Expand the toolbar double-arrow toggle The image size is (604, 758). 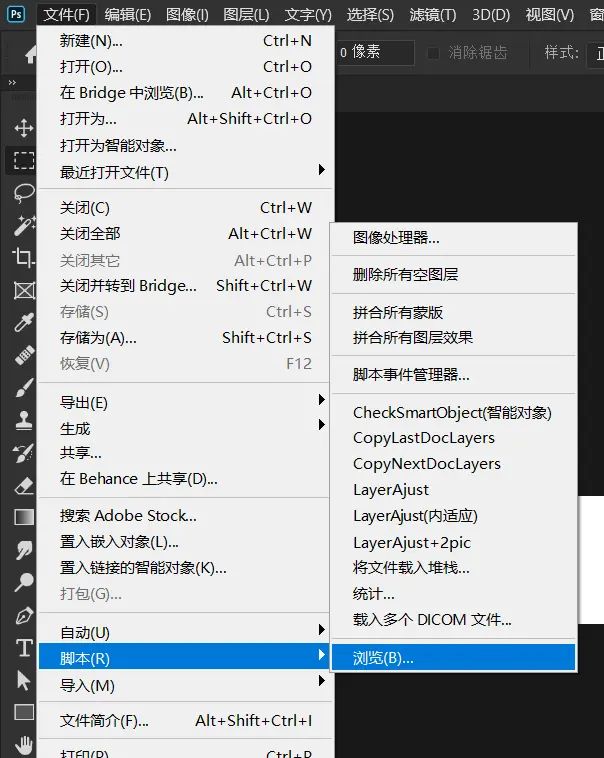12,83
